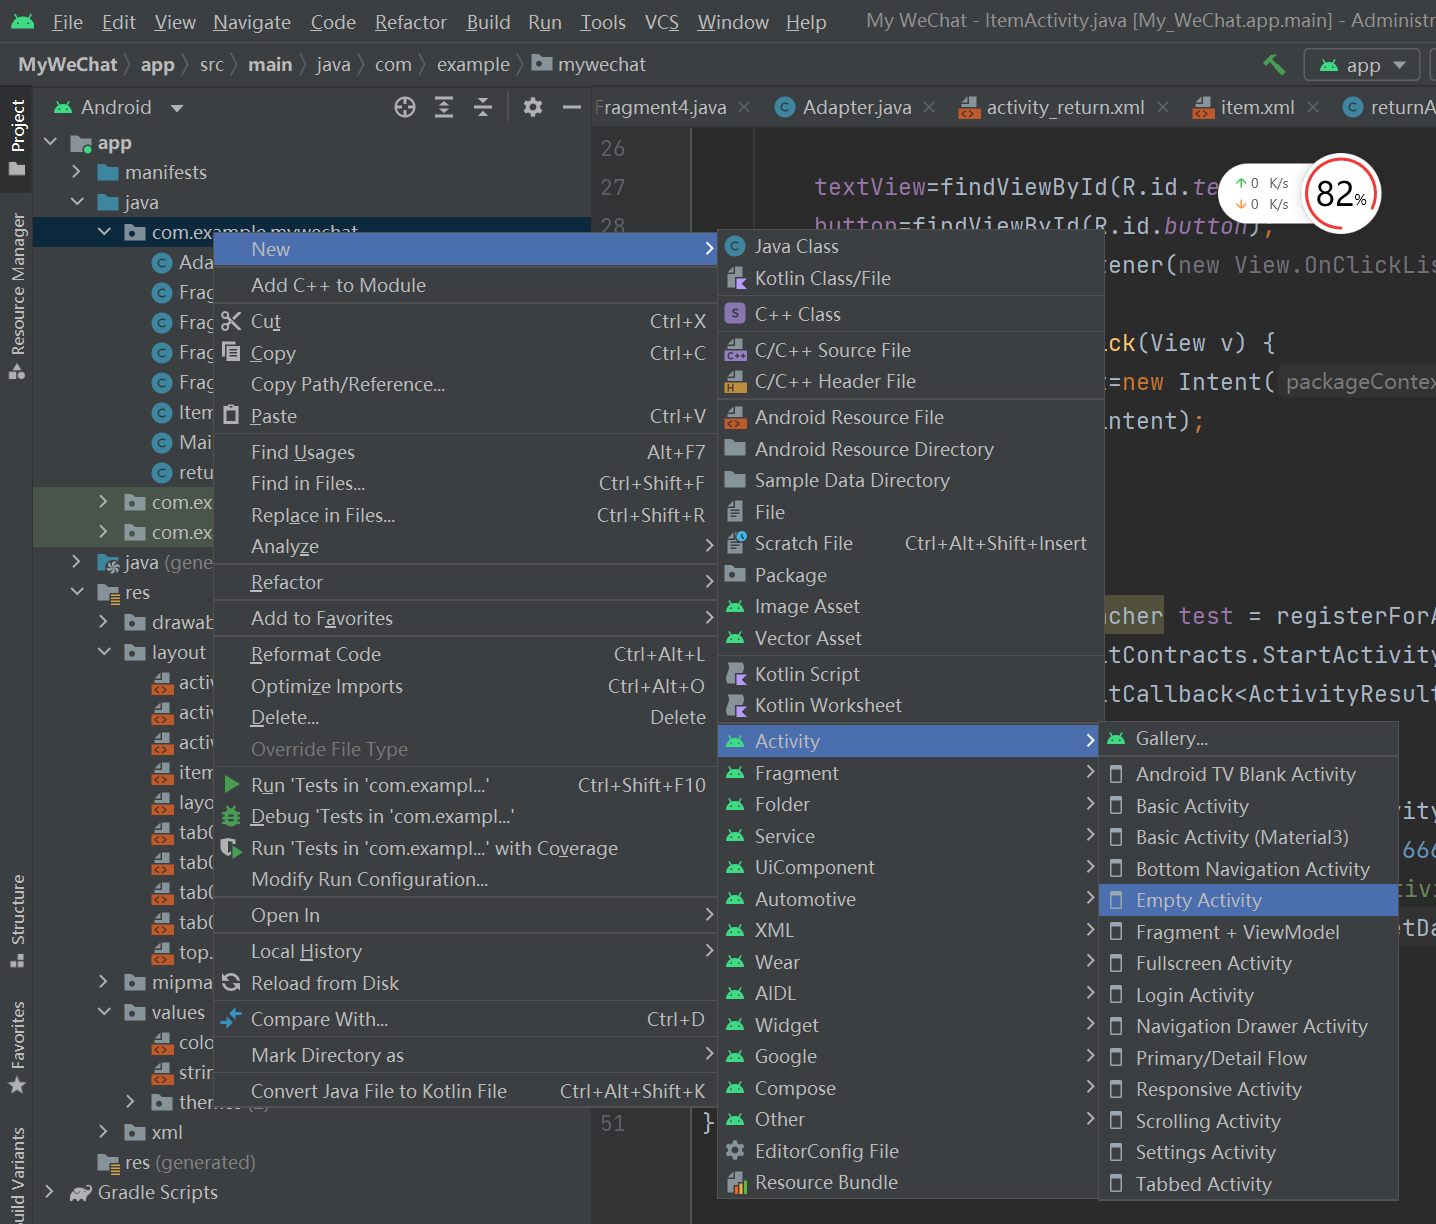Viewport: 1436px width, 1224px height.
Task: Select Login Activity option
Action: 1248,995
